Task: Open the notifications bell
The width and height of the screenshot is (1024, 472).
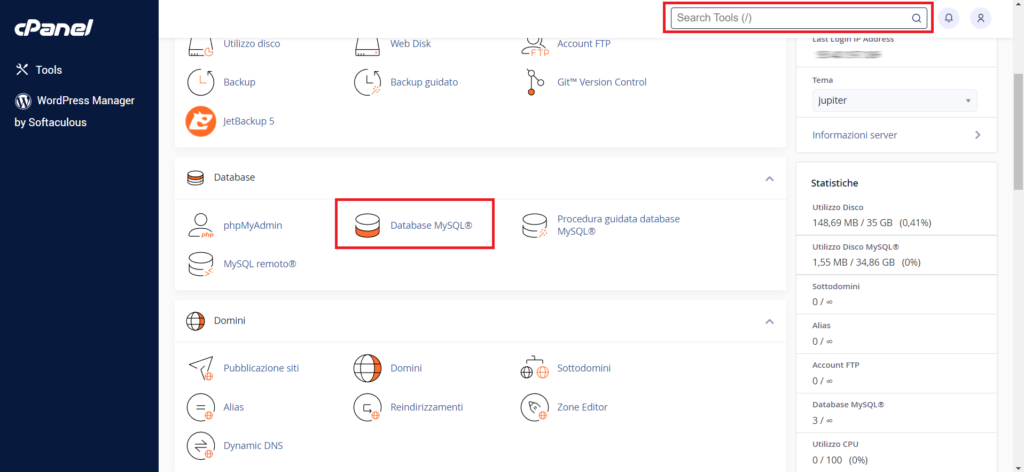Action: pos(949,18)
